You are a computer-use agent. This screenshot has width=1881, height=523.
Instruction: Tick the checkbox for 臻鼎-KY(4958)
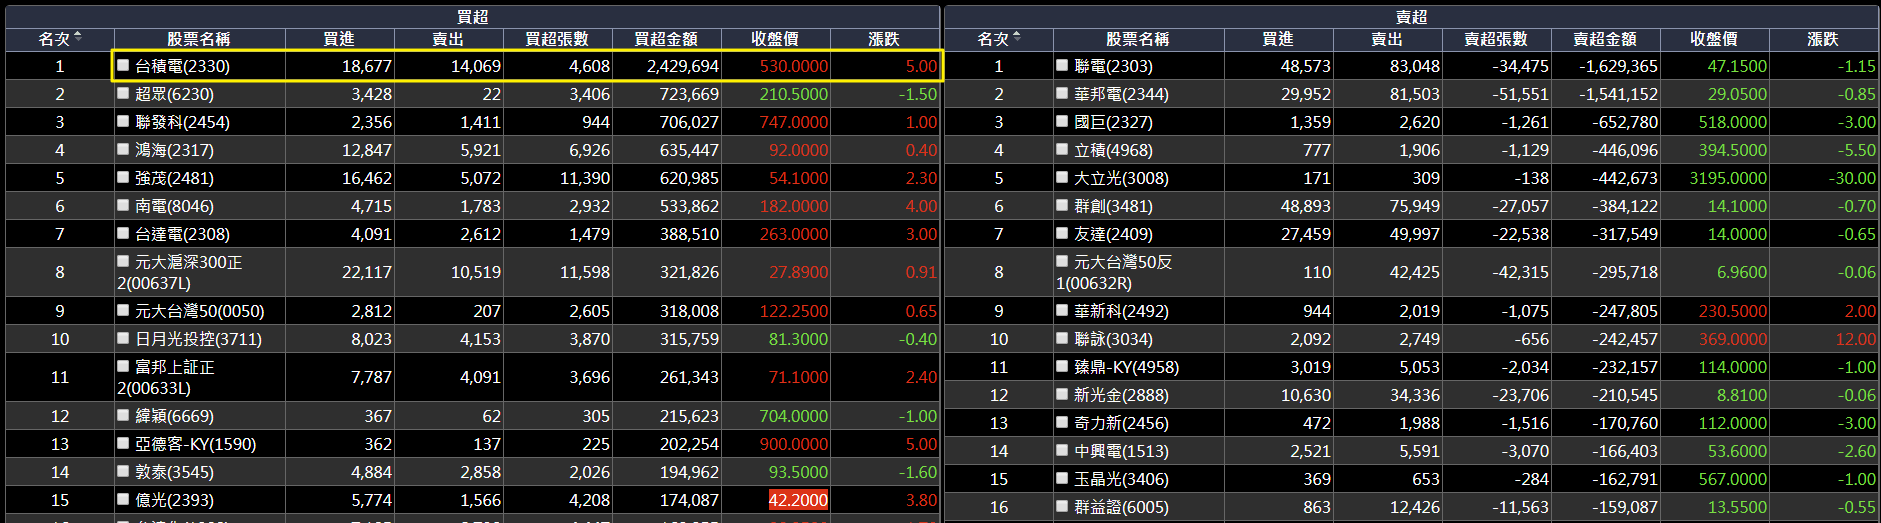pyautogui.click(x=1062, y=366)
